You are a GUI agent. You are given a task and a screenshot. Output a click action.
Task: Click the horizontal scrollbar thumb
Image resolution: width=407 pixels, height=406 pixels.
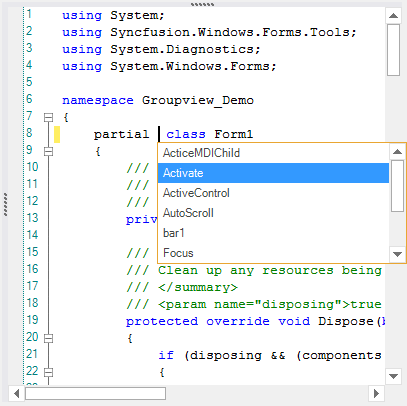[x=95, y=394]
